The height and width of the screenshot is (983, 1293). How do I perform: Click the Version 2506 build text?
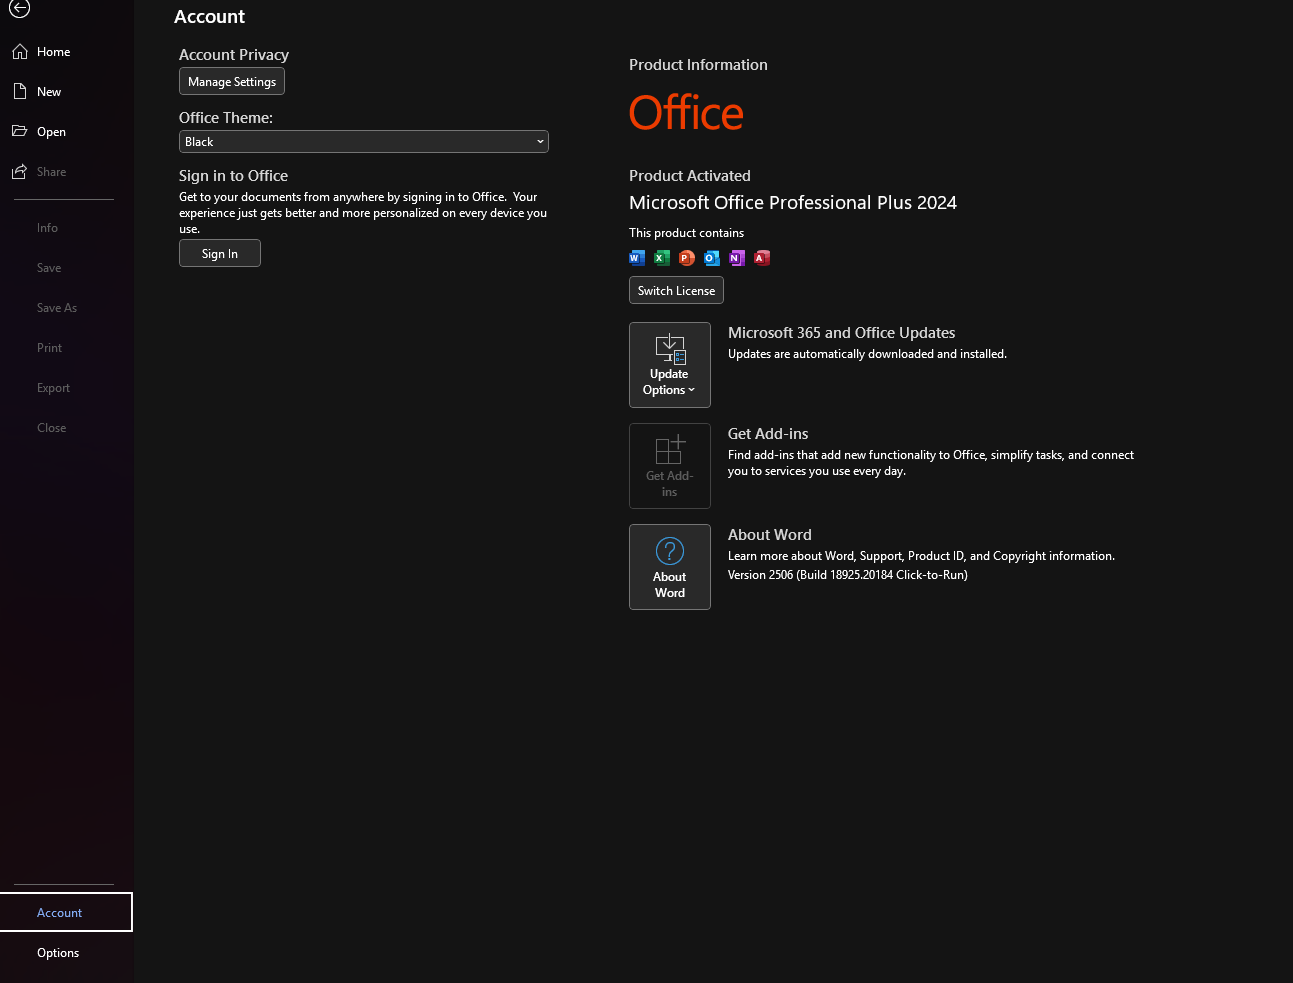pos(848,575)
